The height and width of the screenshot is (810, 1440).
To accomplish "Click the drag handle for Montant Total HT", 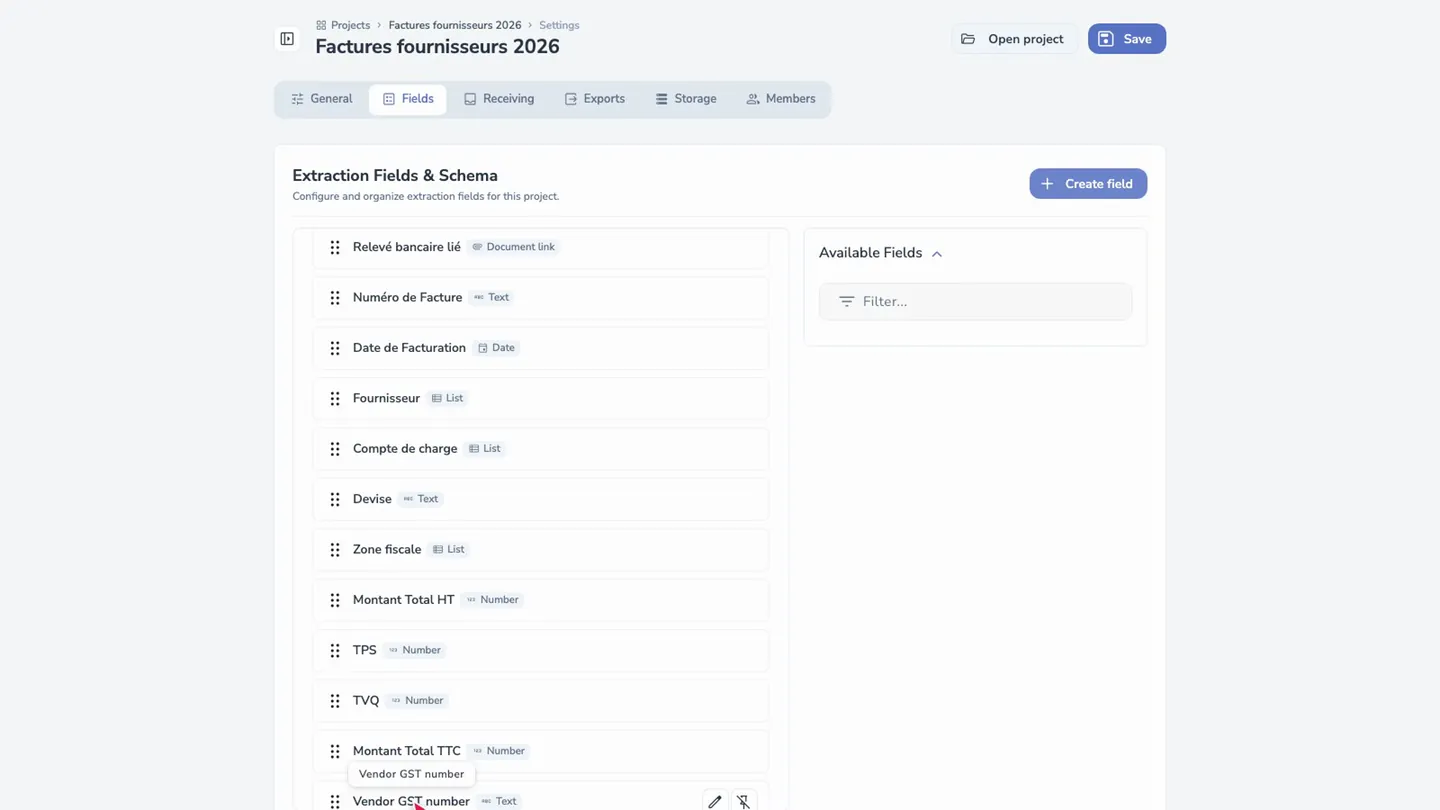I will click(335, 600).
